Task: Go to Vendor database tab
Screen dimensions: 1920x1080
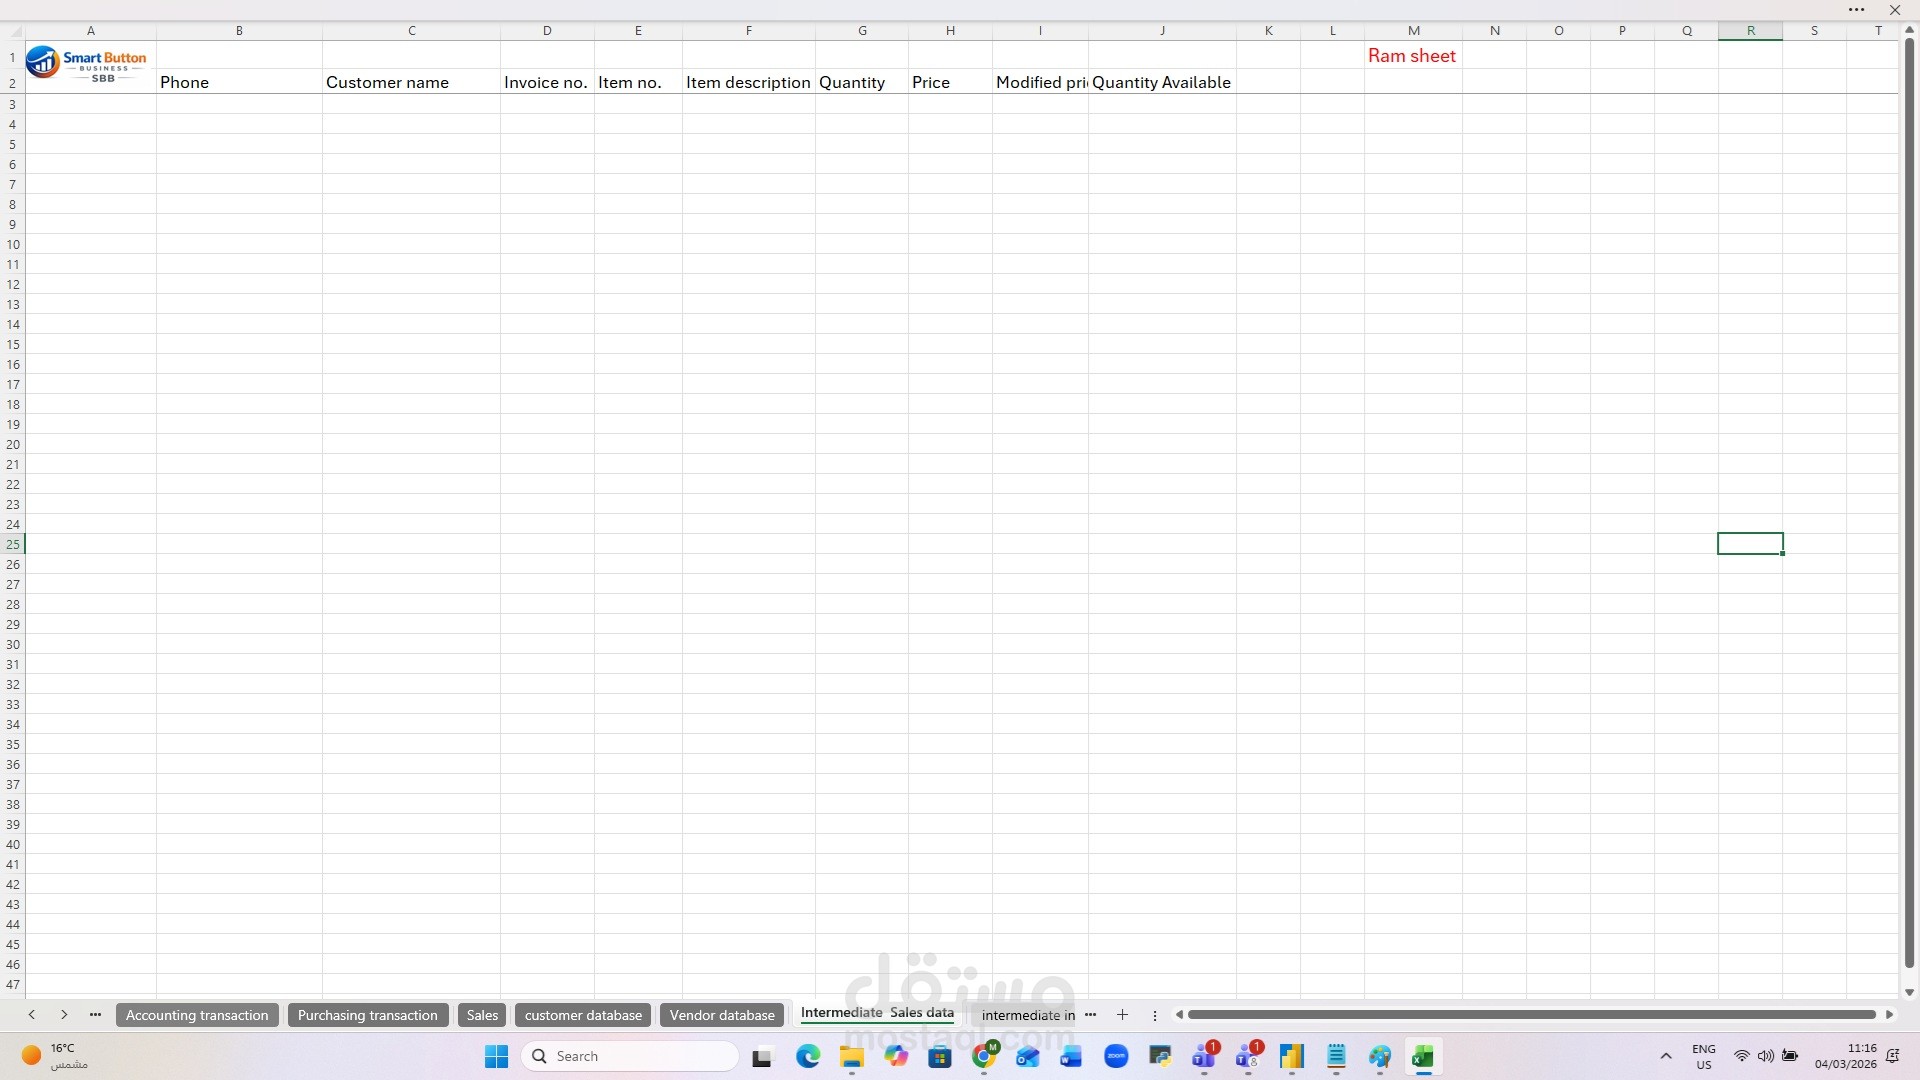Action: tap(722, 1015)
